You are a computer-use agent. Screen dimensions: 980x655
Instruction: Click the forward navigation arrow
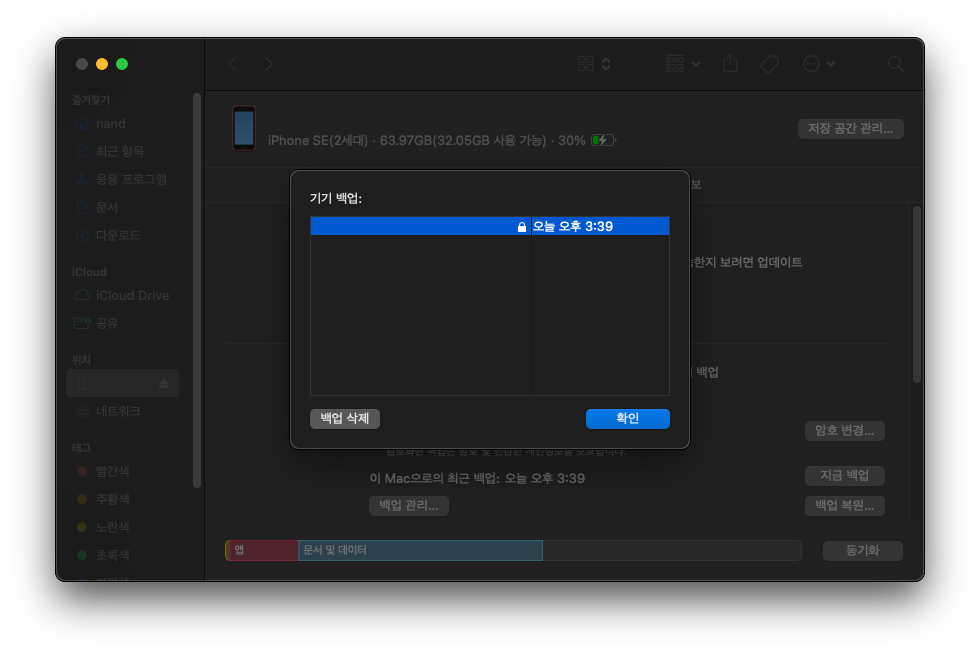268,64
